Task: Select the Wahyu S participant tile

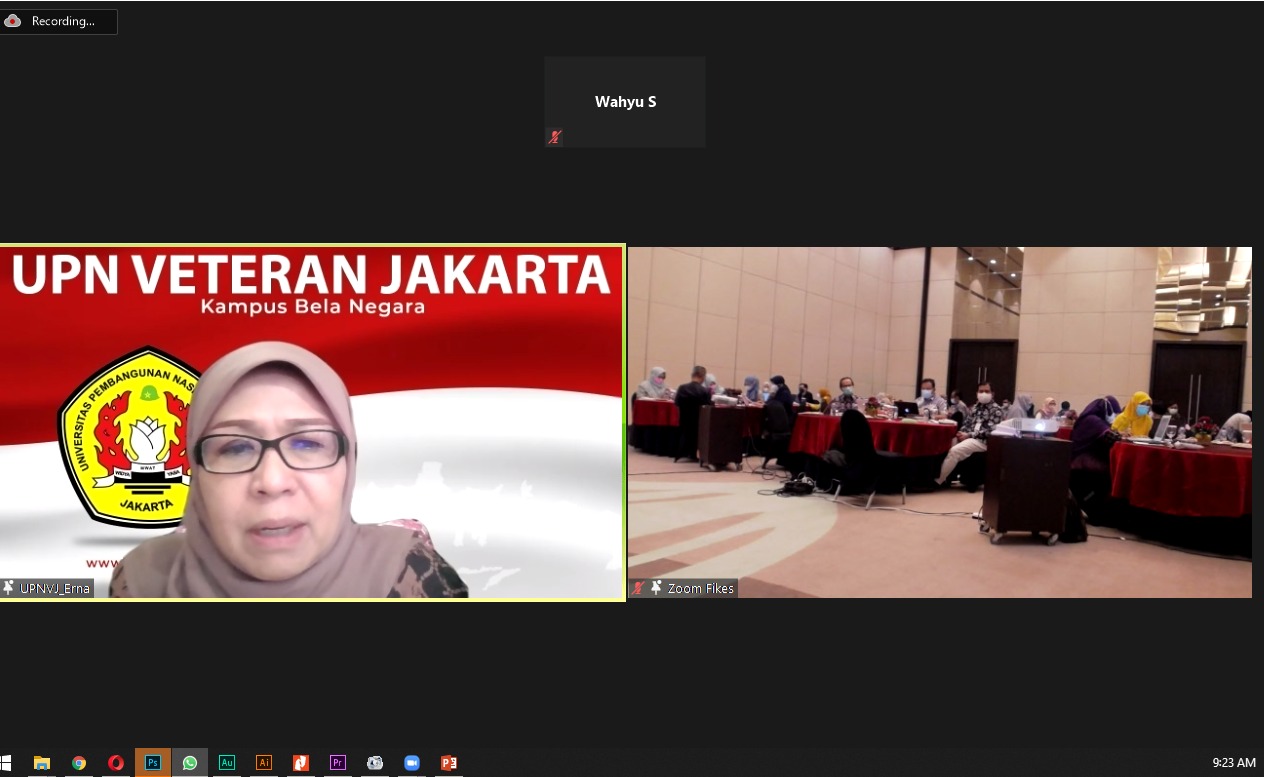Action: [x=625, y=101]
